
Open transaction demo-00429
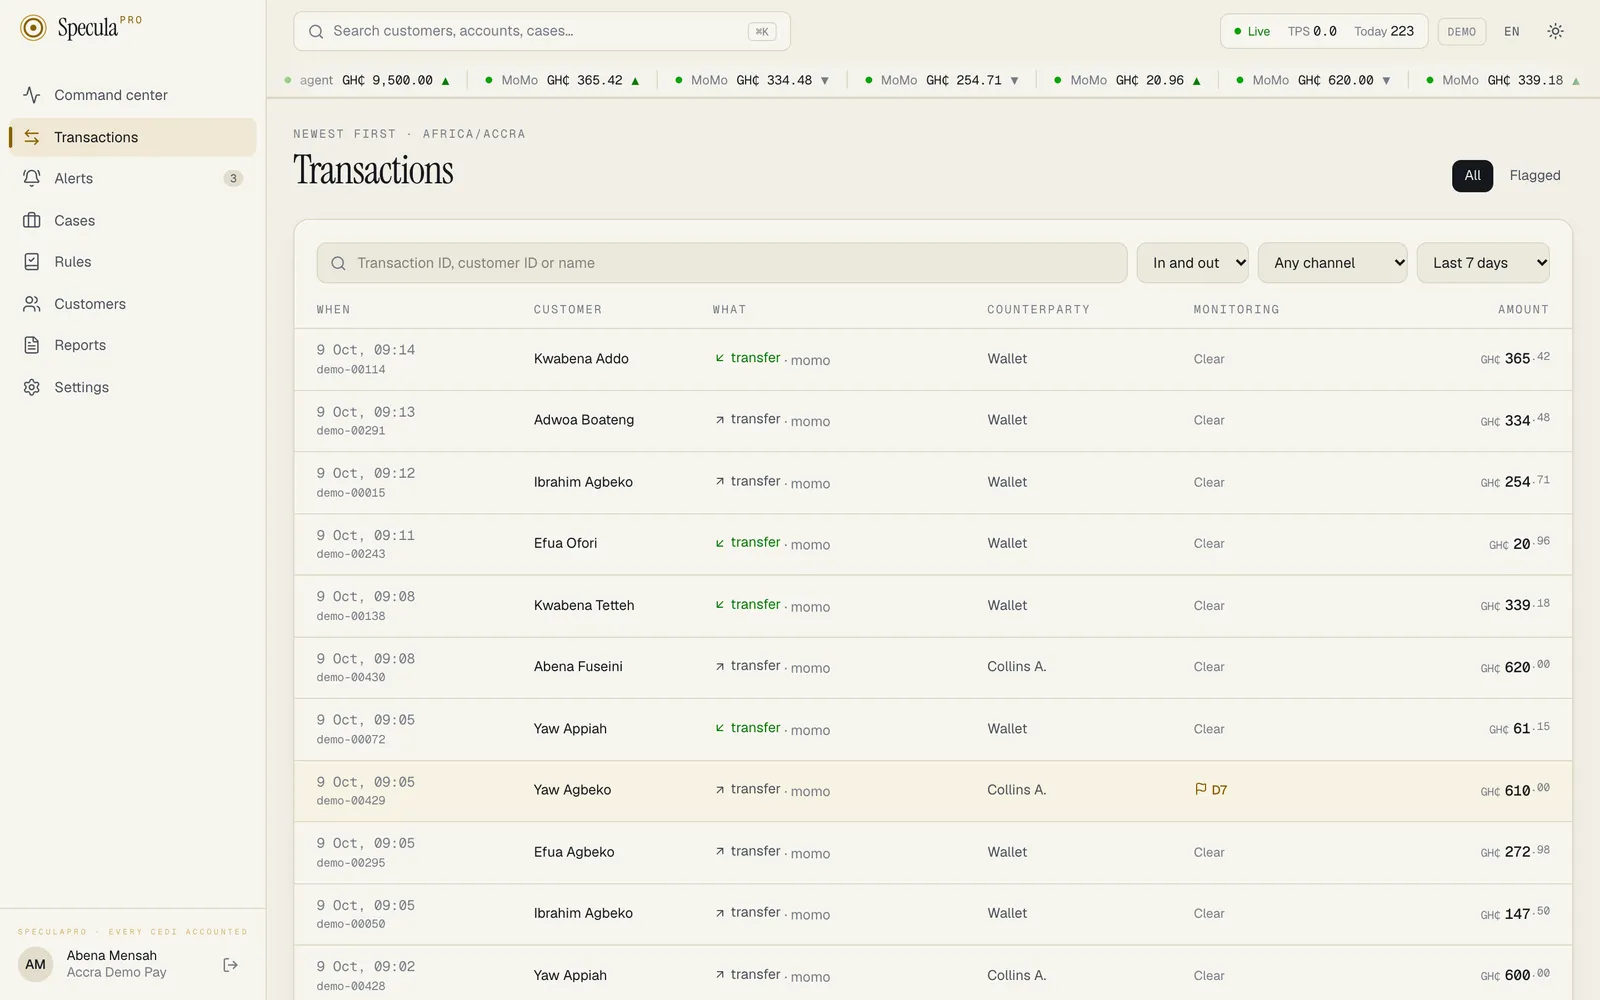tap(351, 801)
